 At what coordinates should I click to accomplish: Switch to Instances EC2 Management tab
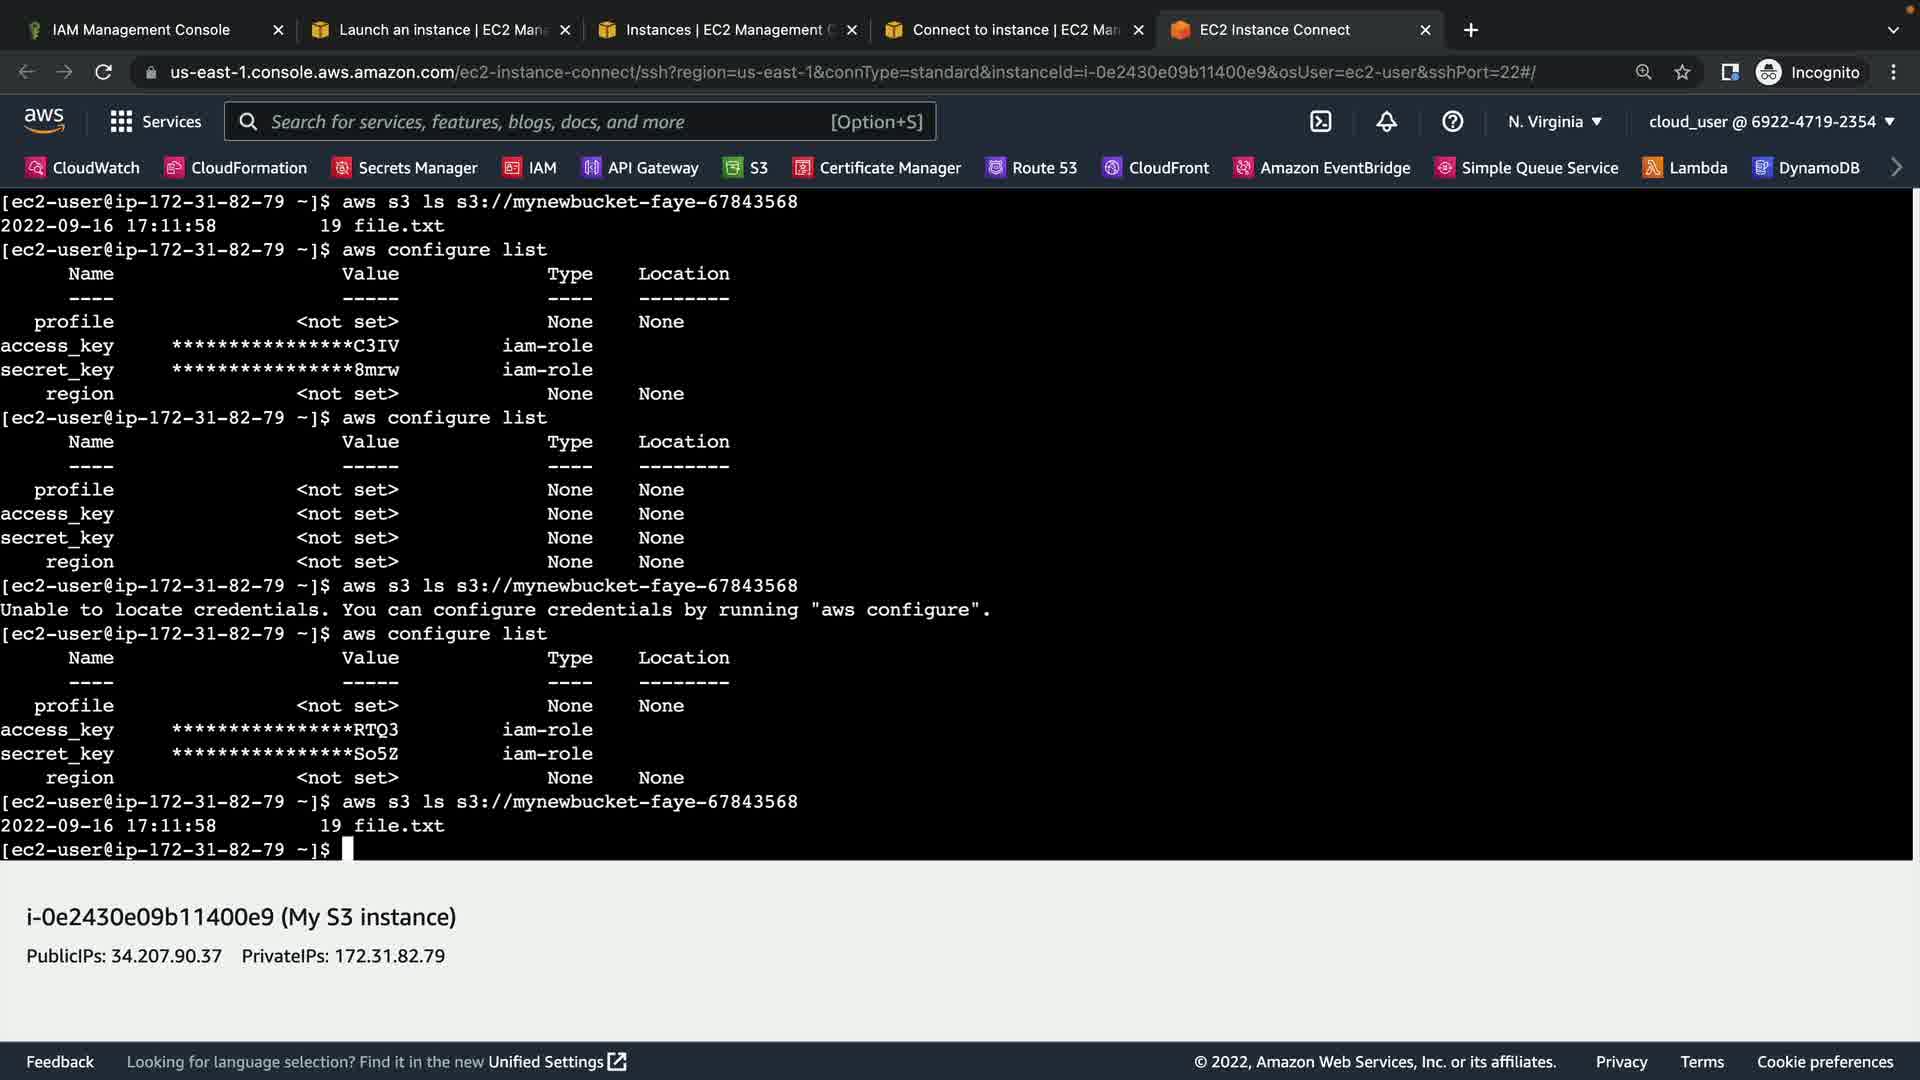[724, 30]
